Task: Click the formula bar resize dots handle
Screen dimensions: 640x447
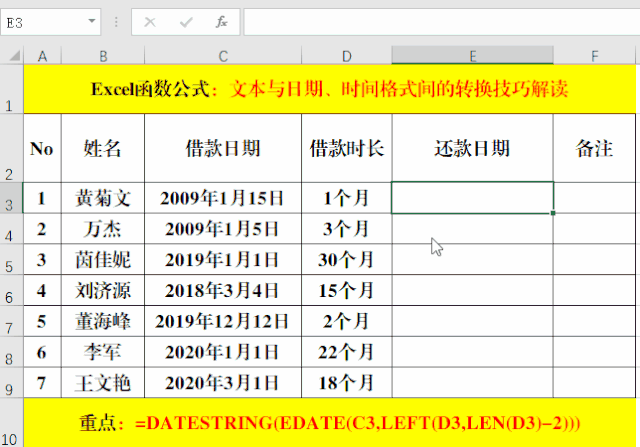Action: [x=116, y=22]
